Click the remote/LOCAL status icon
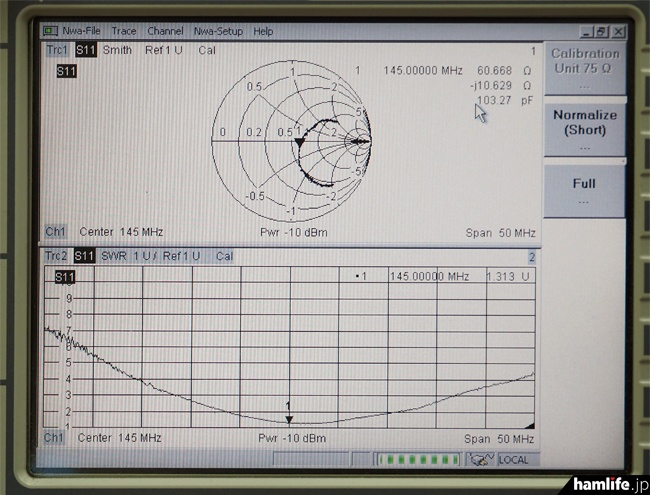 click(481, 460)
